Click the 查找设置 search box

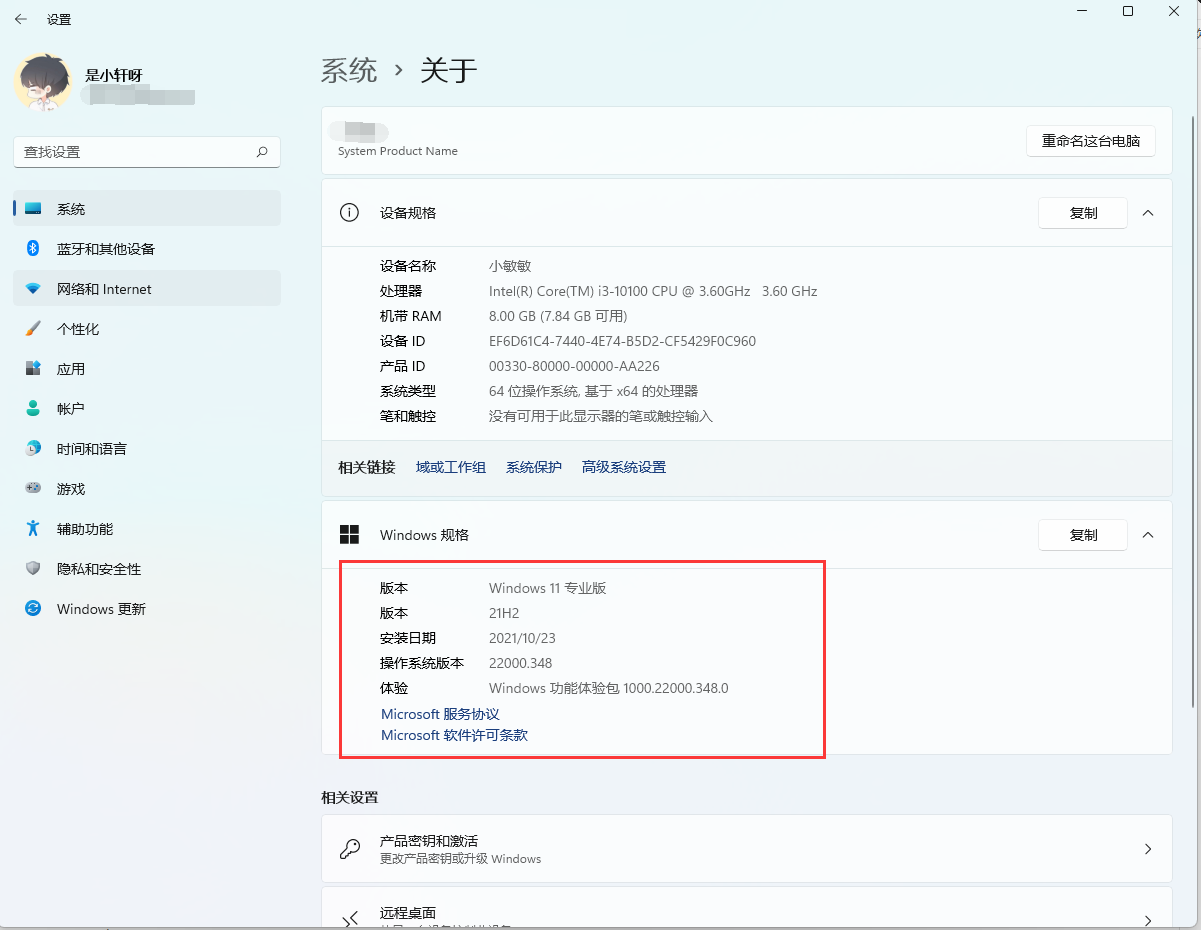tap(146, 151)
